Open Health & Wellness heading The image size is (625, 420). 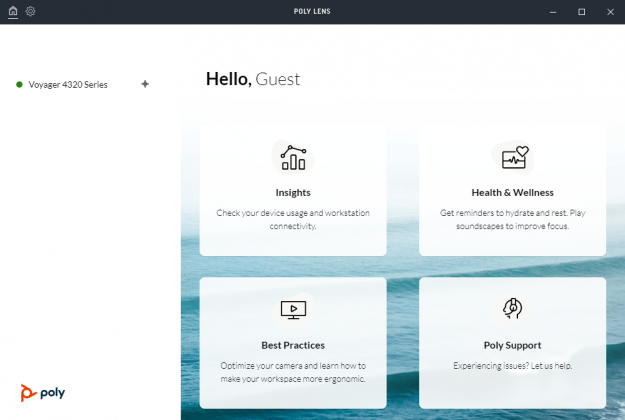tap(512, 192)
